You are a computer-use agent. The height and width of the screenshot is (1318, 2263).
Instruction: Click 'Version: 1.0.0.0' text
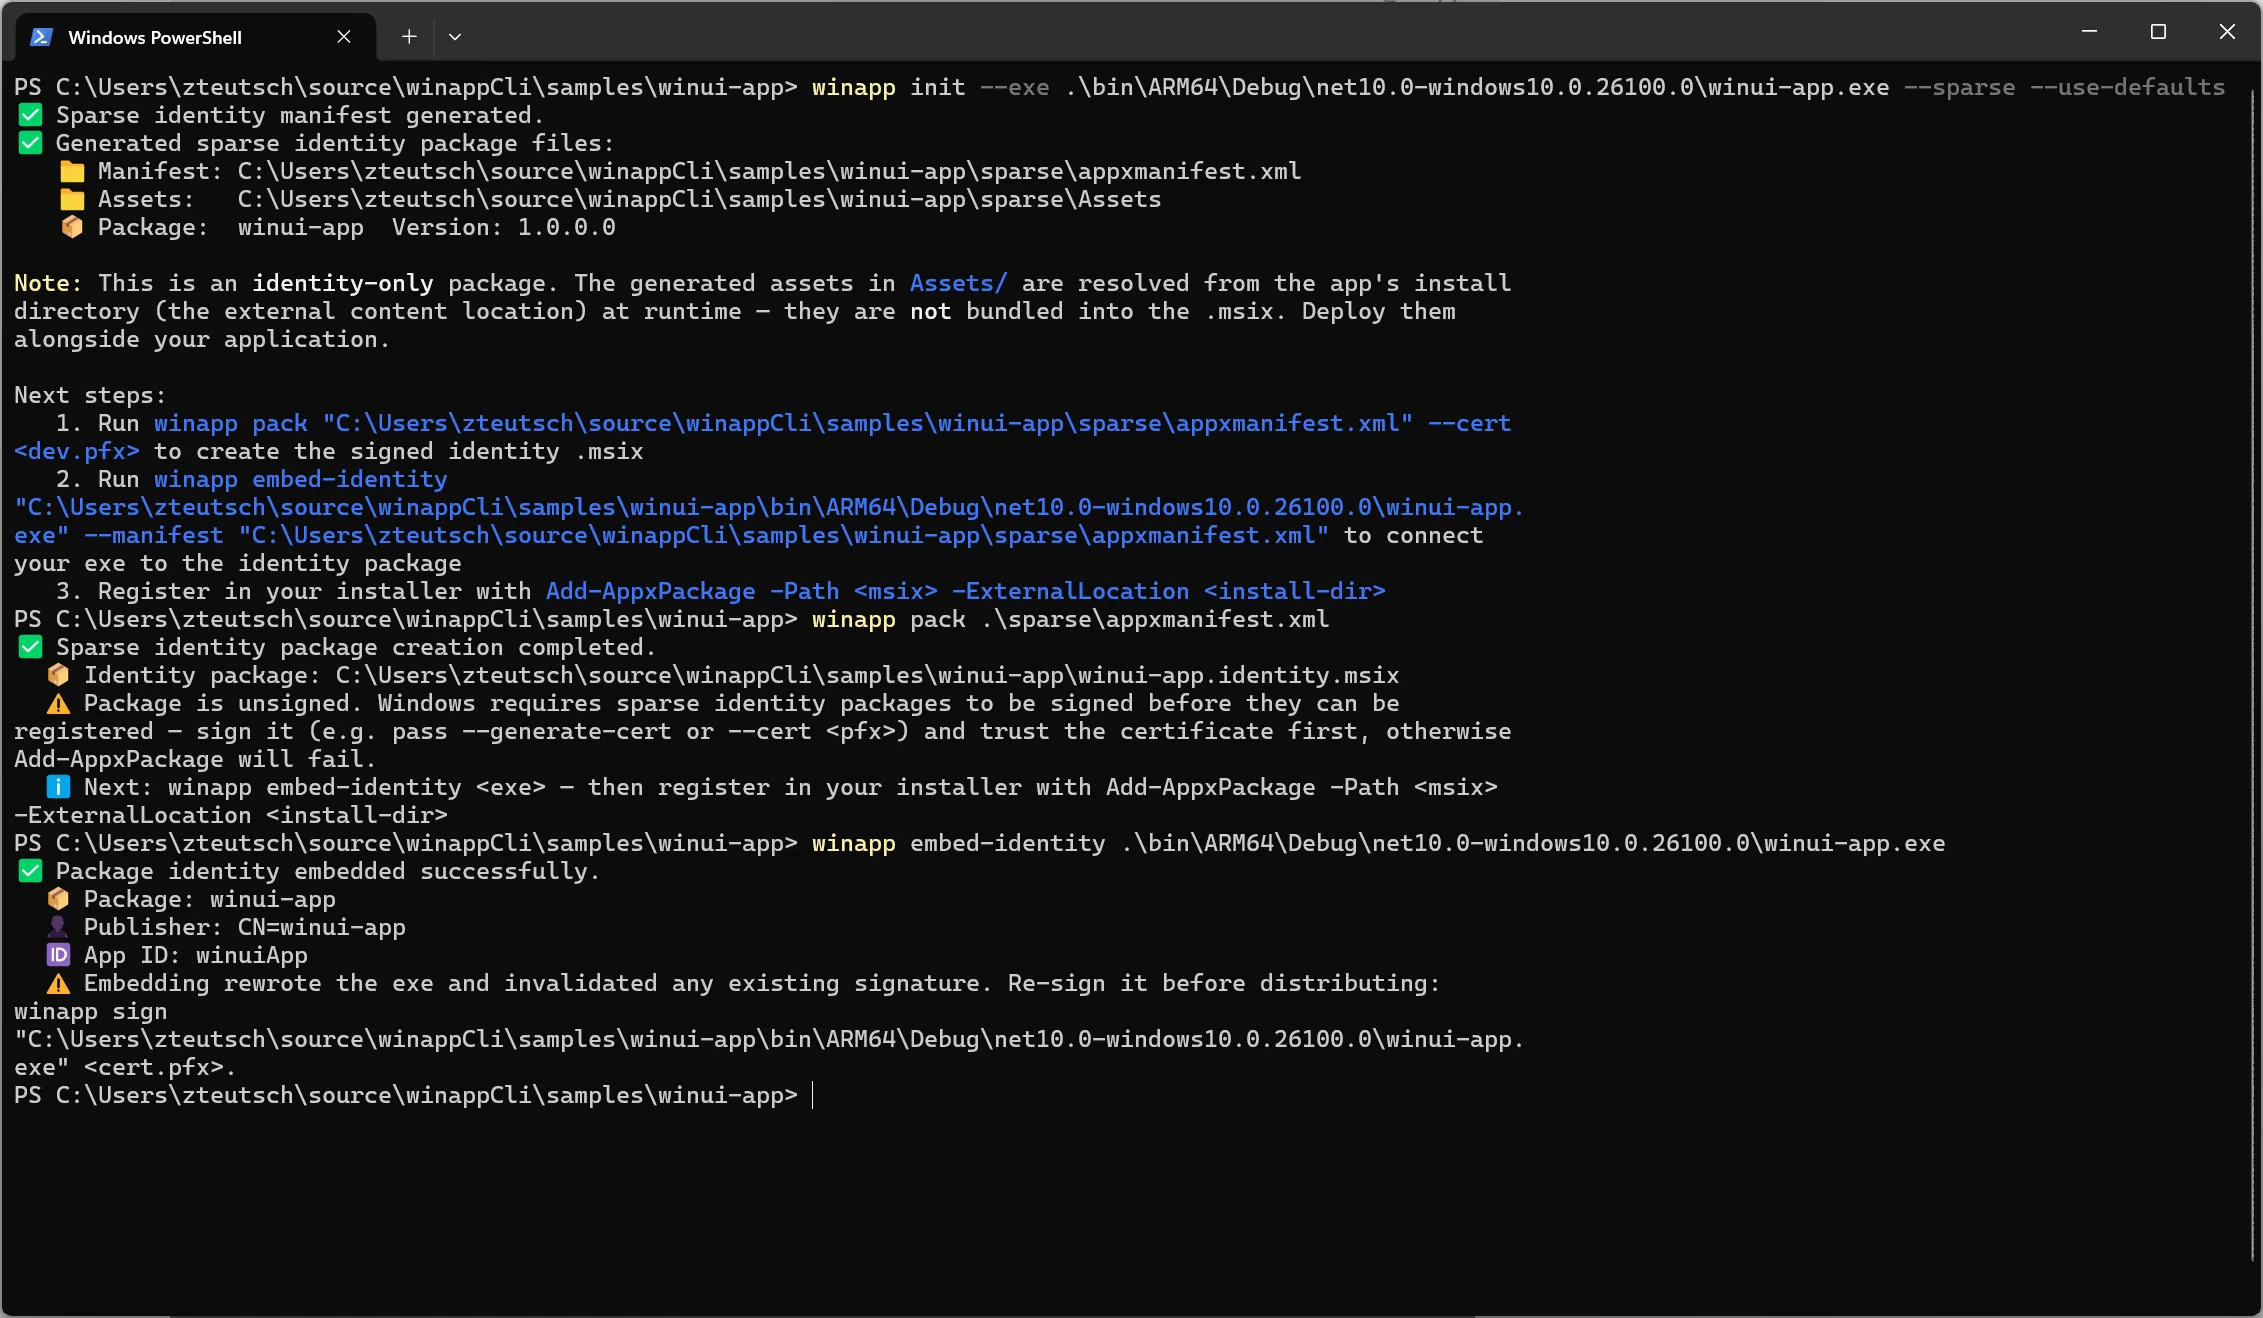504,227
